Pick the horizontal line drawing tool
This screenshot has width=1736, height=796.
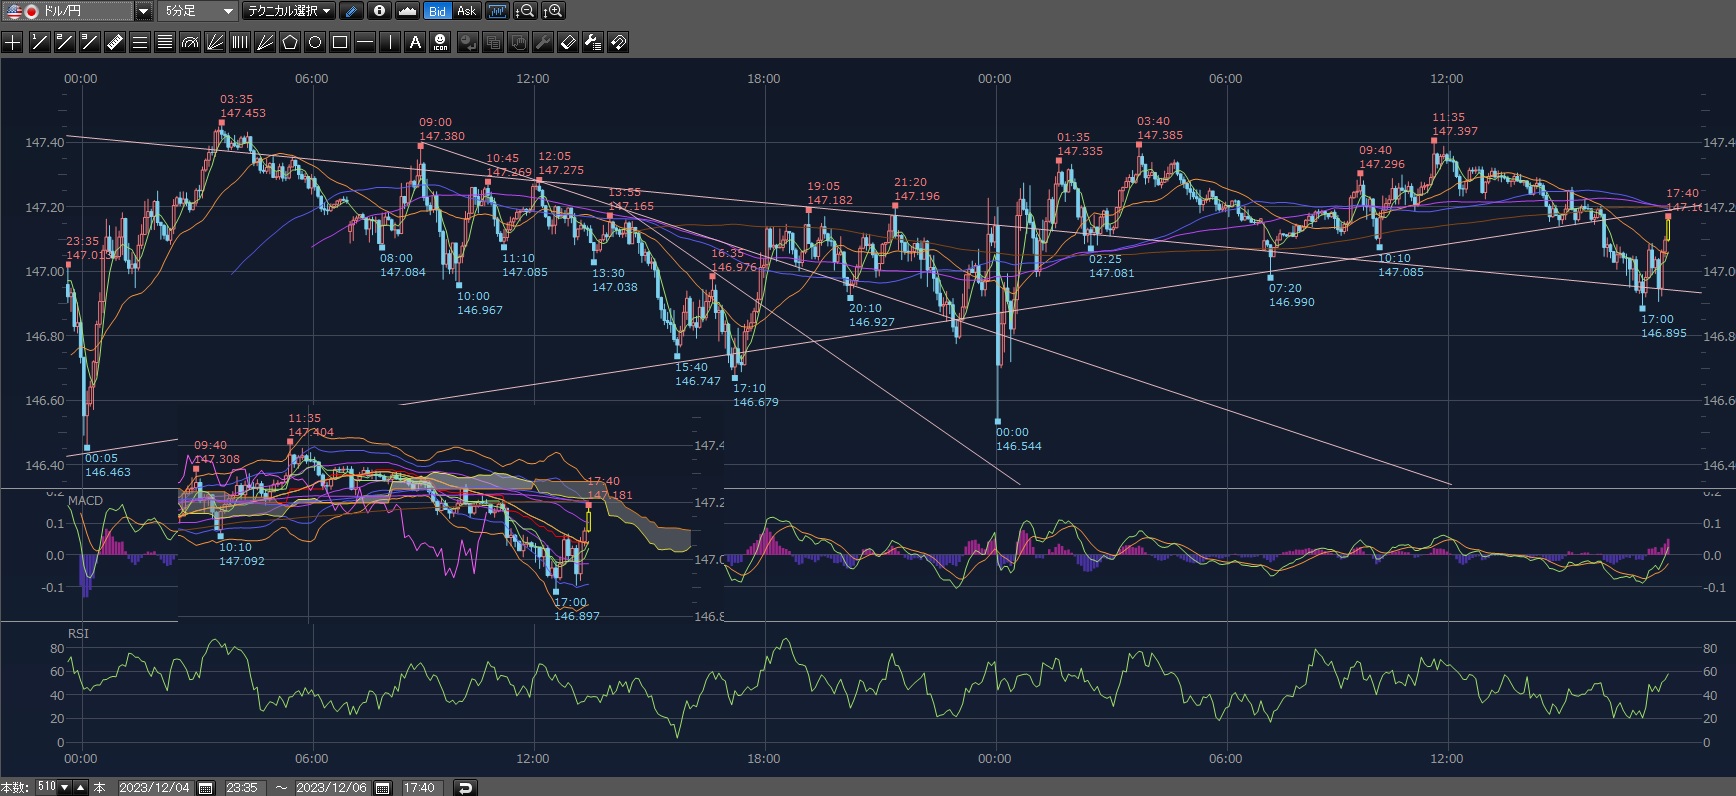365,42
